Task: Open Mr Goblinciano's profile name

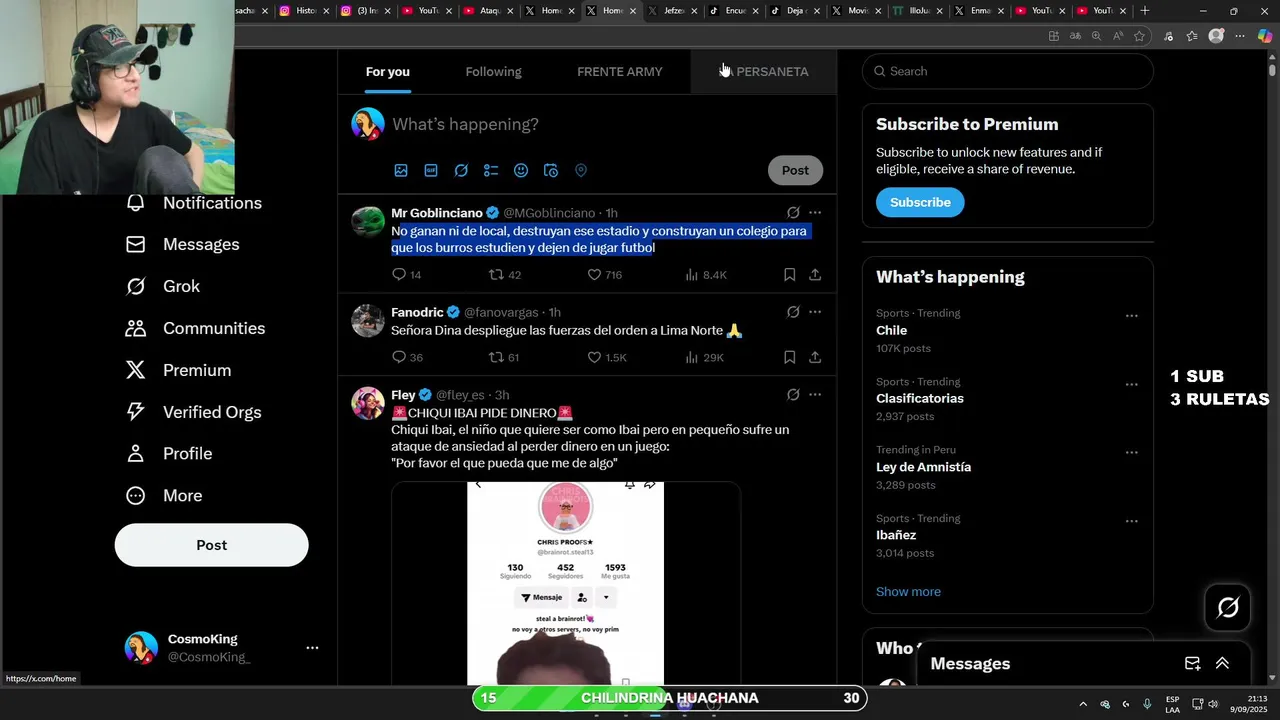Action: point(437,213)
